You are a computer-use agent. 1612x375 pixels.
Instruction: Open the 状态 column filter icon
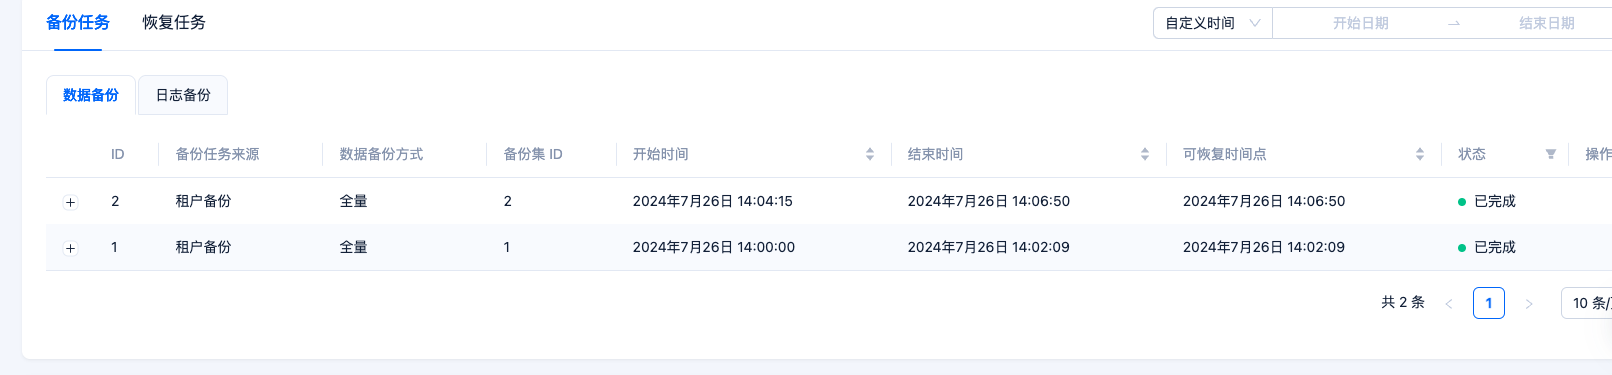(1551, 154)
